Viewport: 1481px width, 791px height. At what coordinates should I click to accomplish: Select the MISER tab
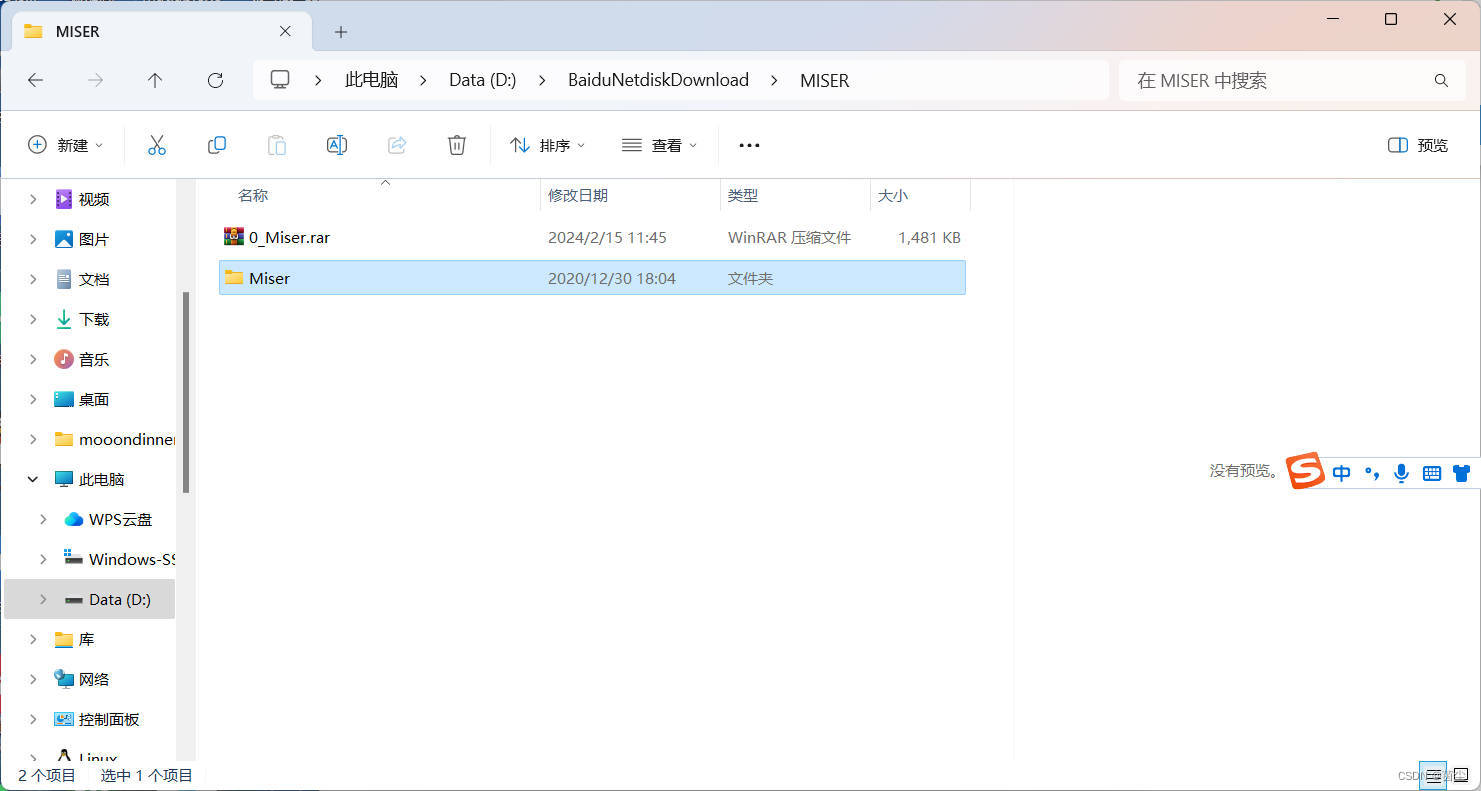pos(150,31)
